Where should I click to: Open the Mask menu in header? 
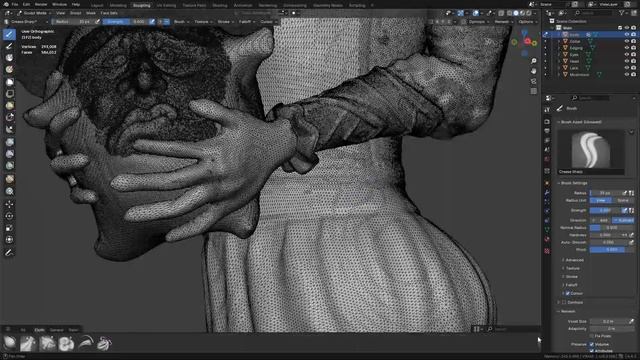pos(91,13)
